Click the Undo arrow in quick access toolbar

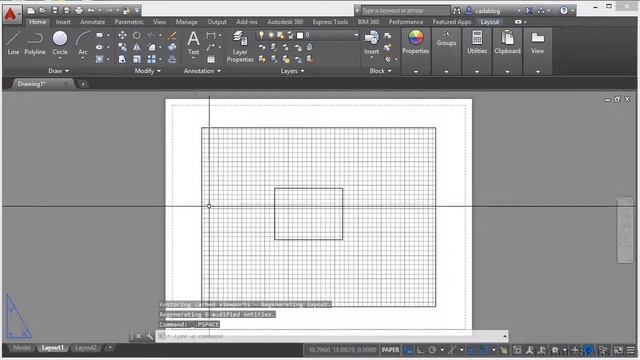pos(91,11)
